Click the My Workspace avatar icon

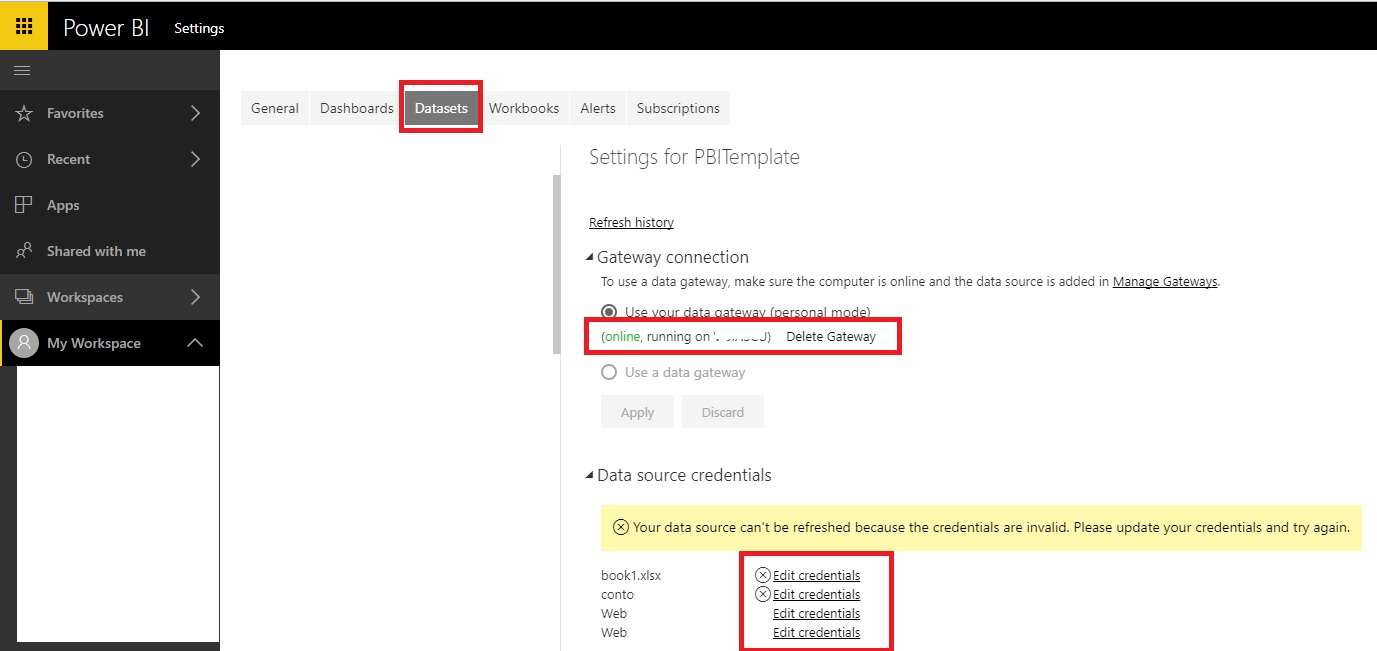click(x=24, y=343)
